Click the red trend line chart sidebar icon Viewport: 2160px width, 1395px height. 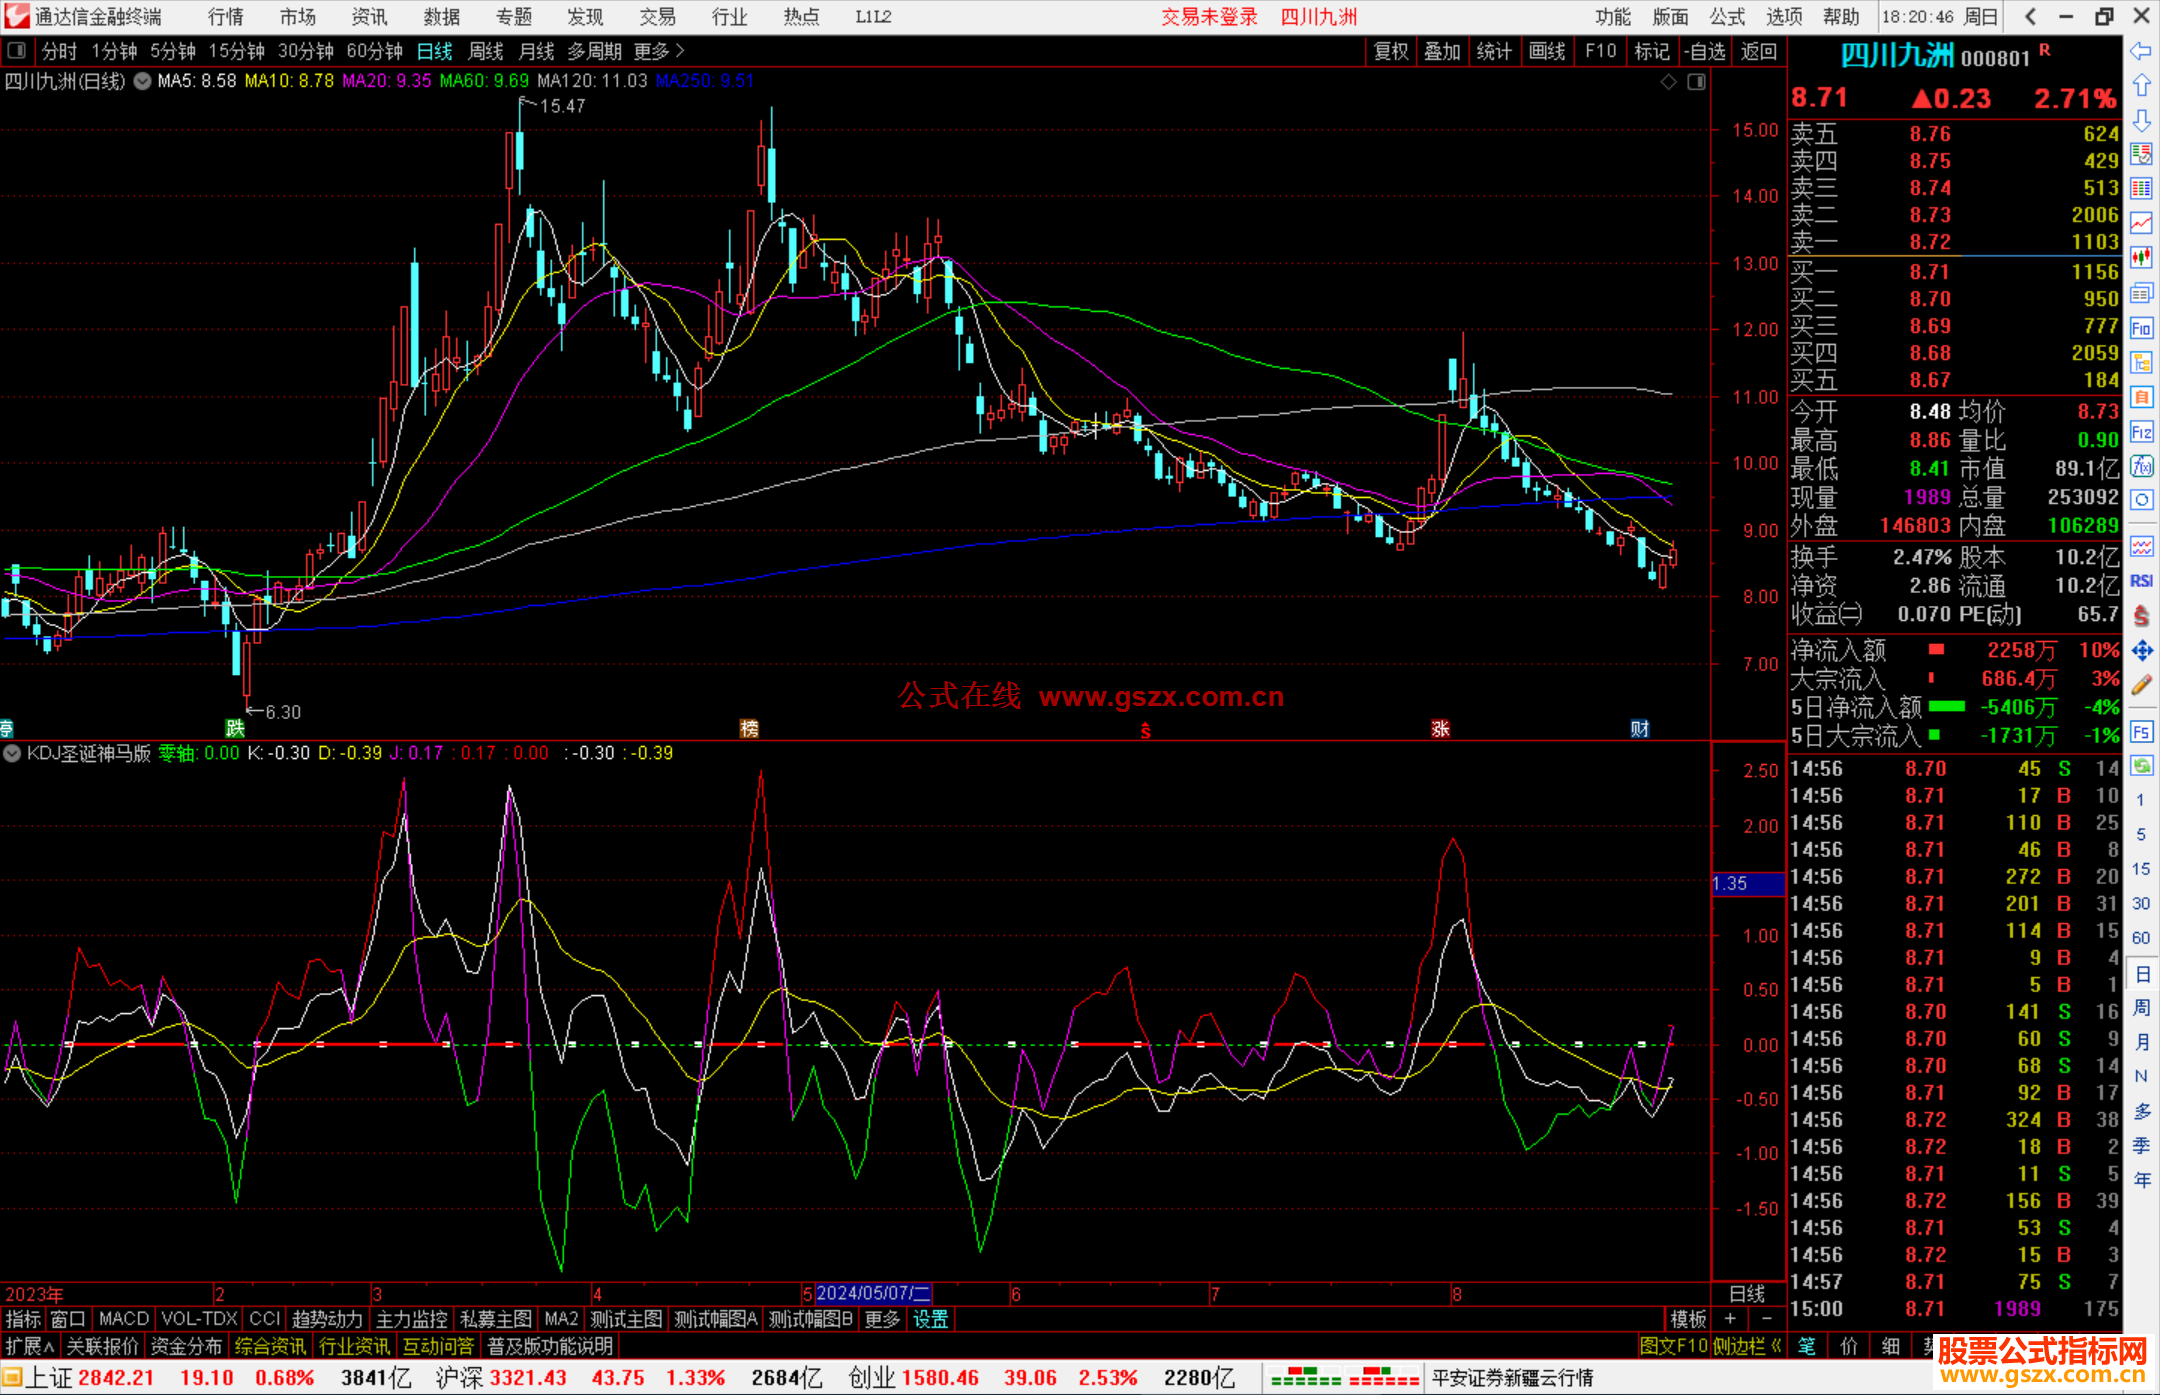(2141, 222)
